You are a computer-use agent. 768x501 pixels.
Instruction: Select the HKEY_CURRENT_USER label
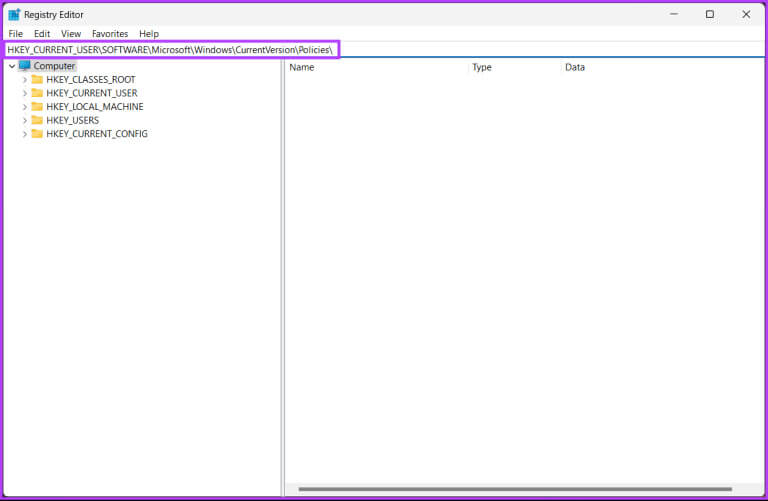(x=92, y=93)
